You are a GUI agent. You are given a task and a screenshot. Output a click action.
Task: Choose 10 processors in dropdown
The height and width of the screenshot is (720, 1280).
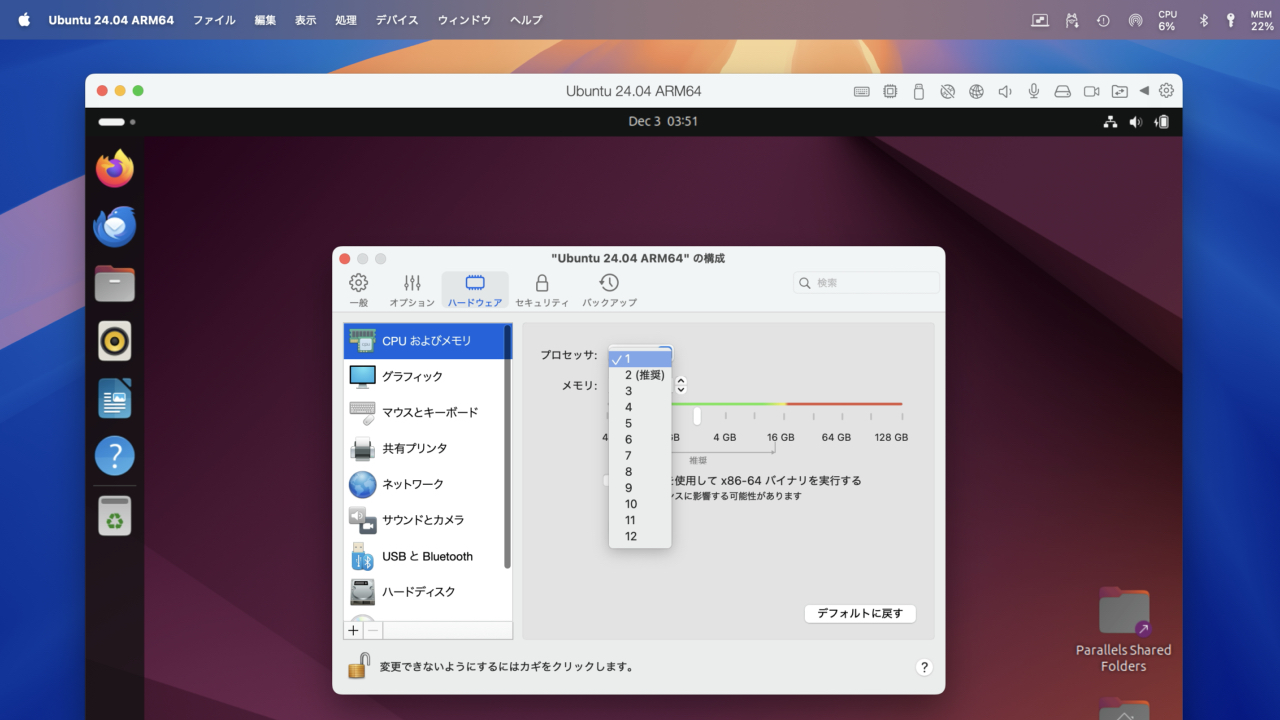point(640,504)
